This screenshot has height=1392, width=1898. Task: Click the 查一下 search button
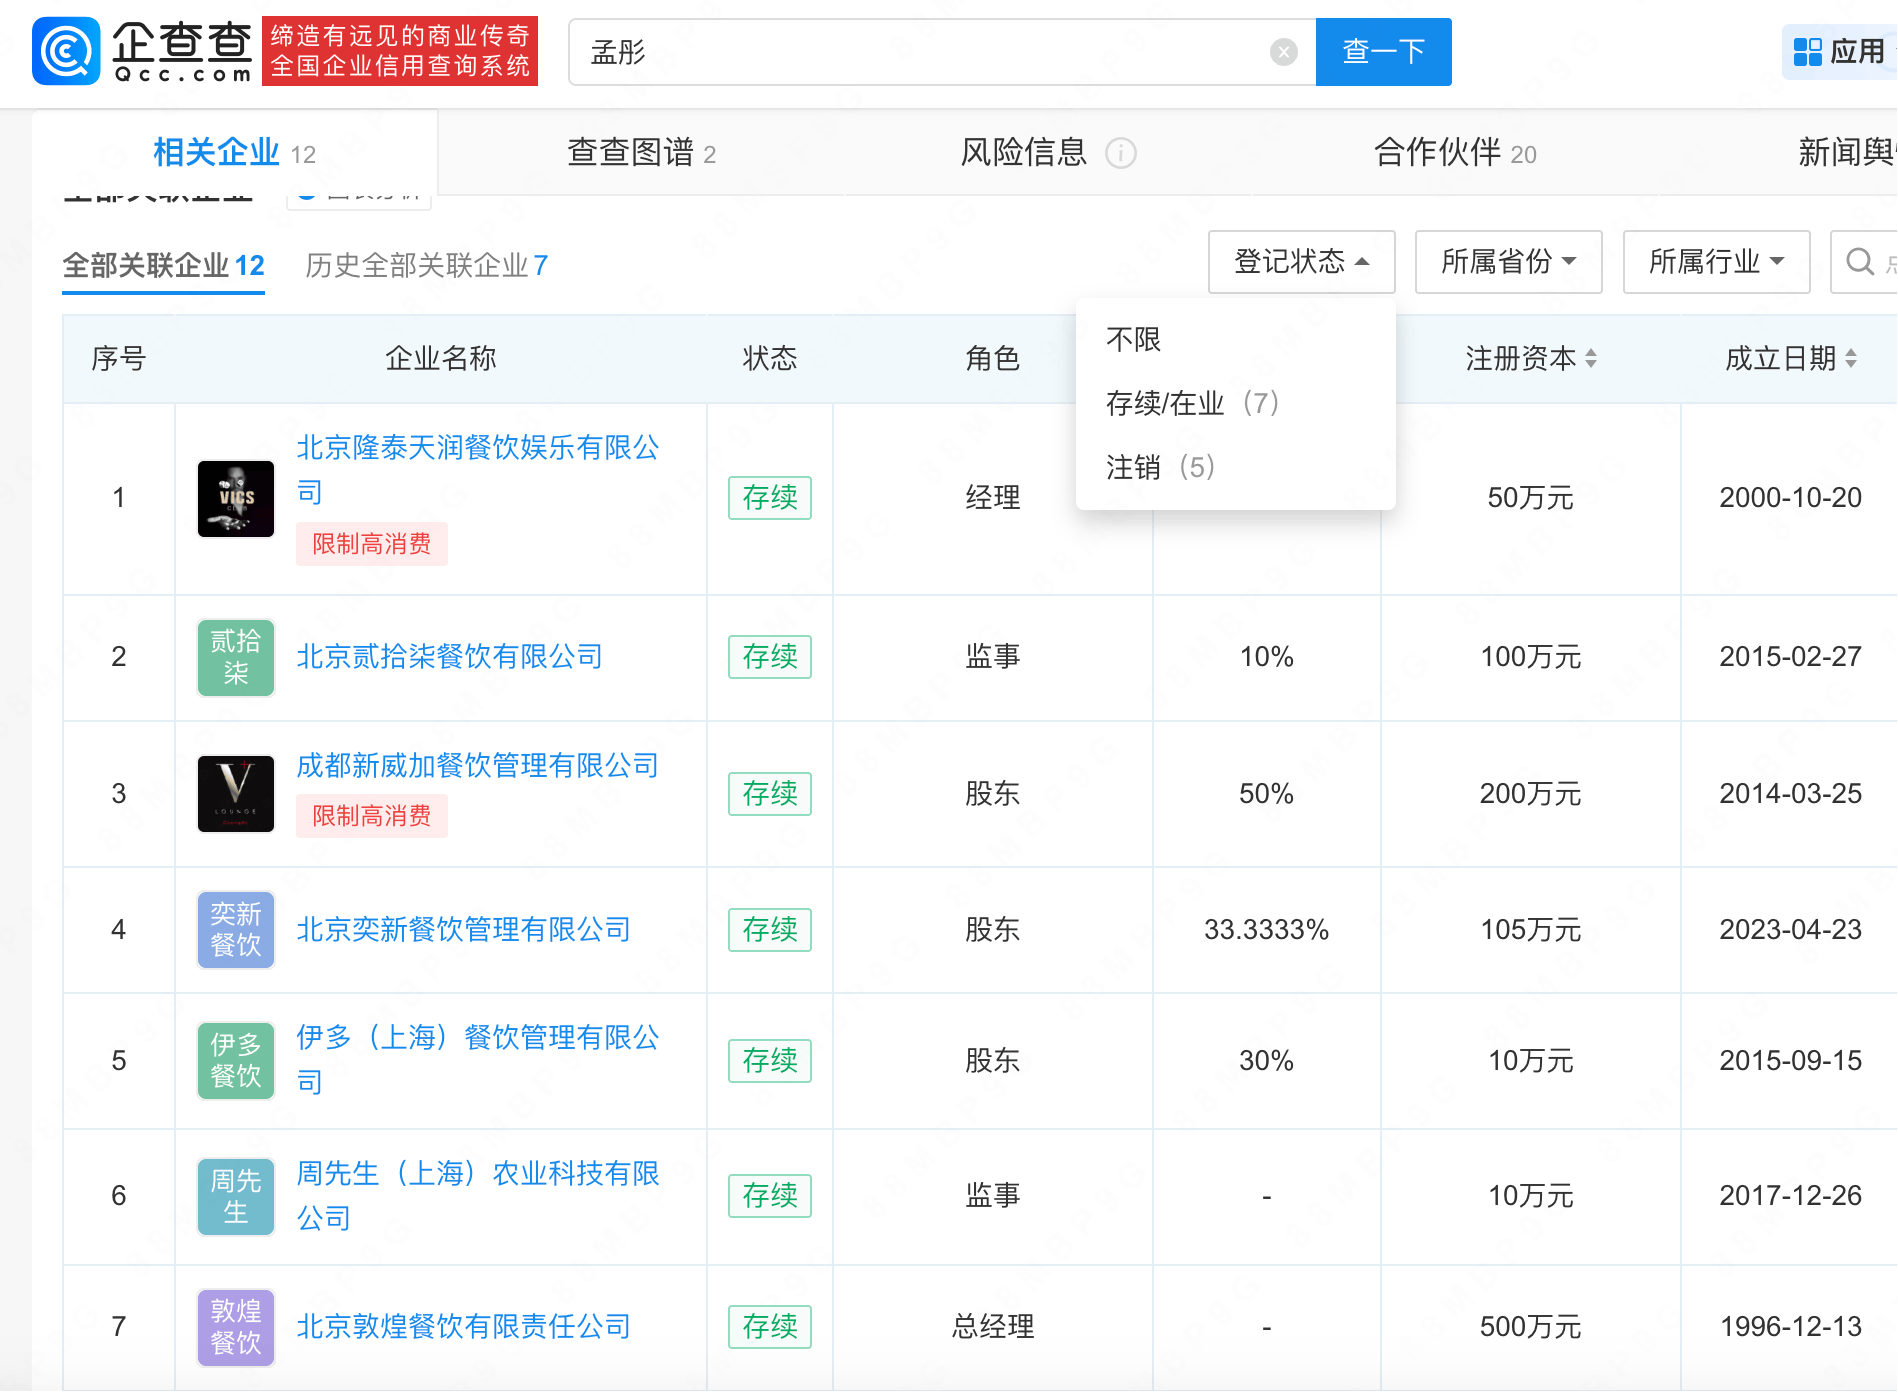1383,52
